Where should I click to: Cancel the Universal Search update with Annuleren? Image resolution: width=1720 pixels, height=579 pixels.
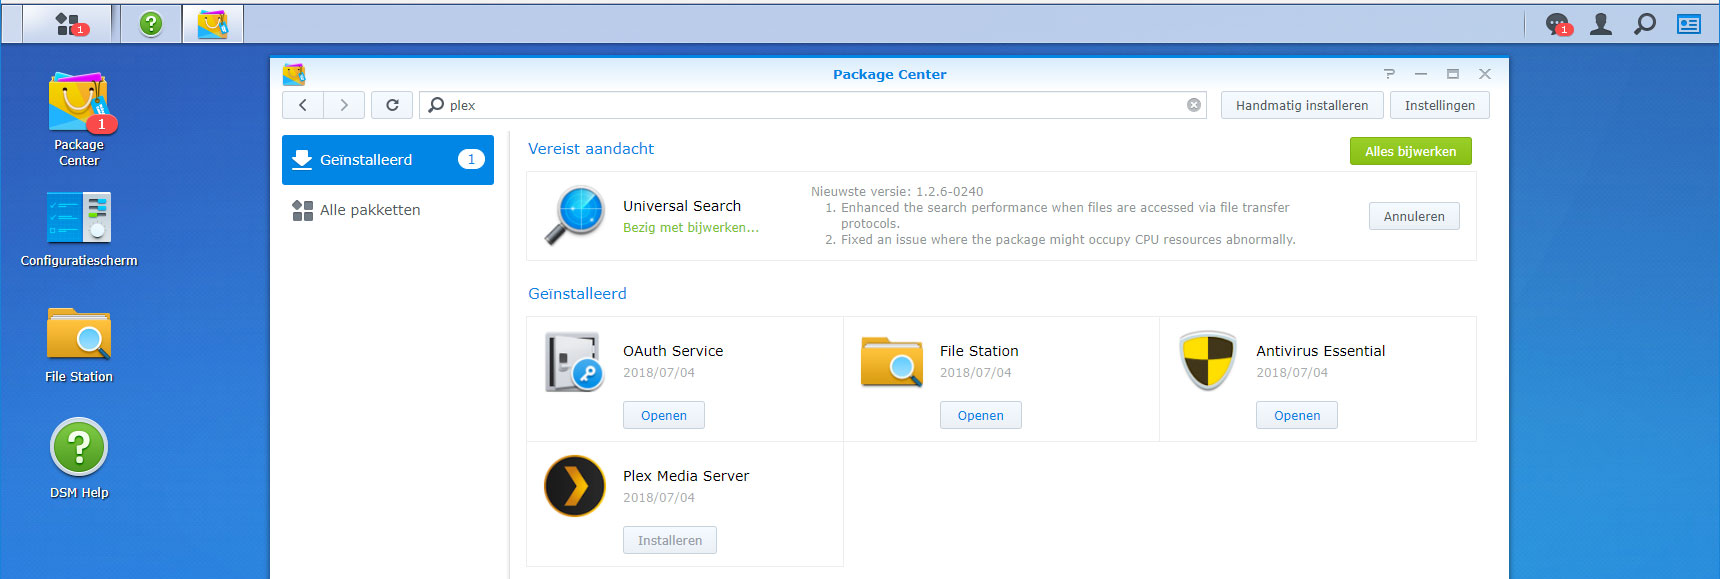tap(1414, 216)
